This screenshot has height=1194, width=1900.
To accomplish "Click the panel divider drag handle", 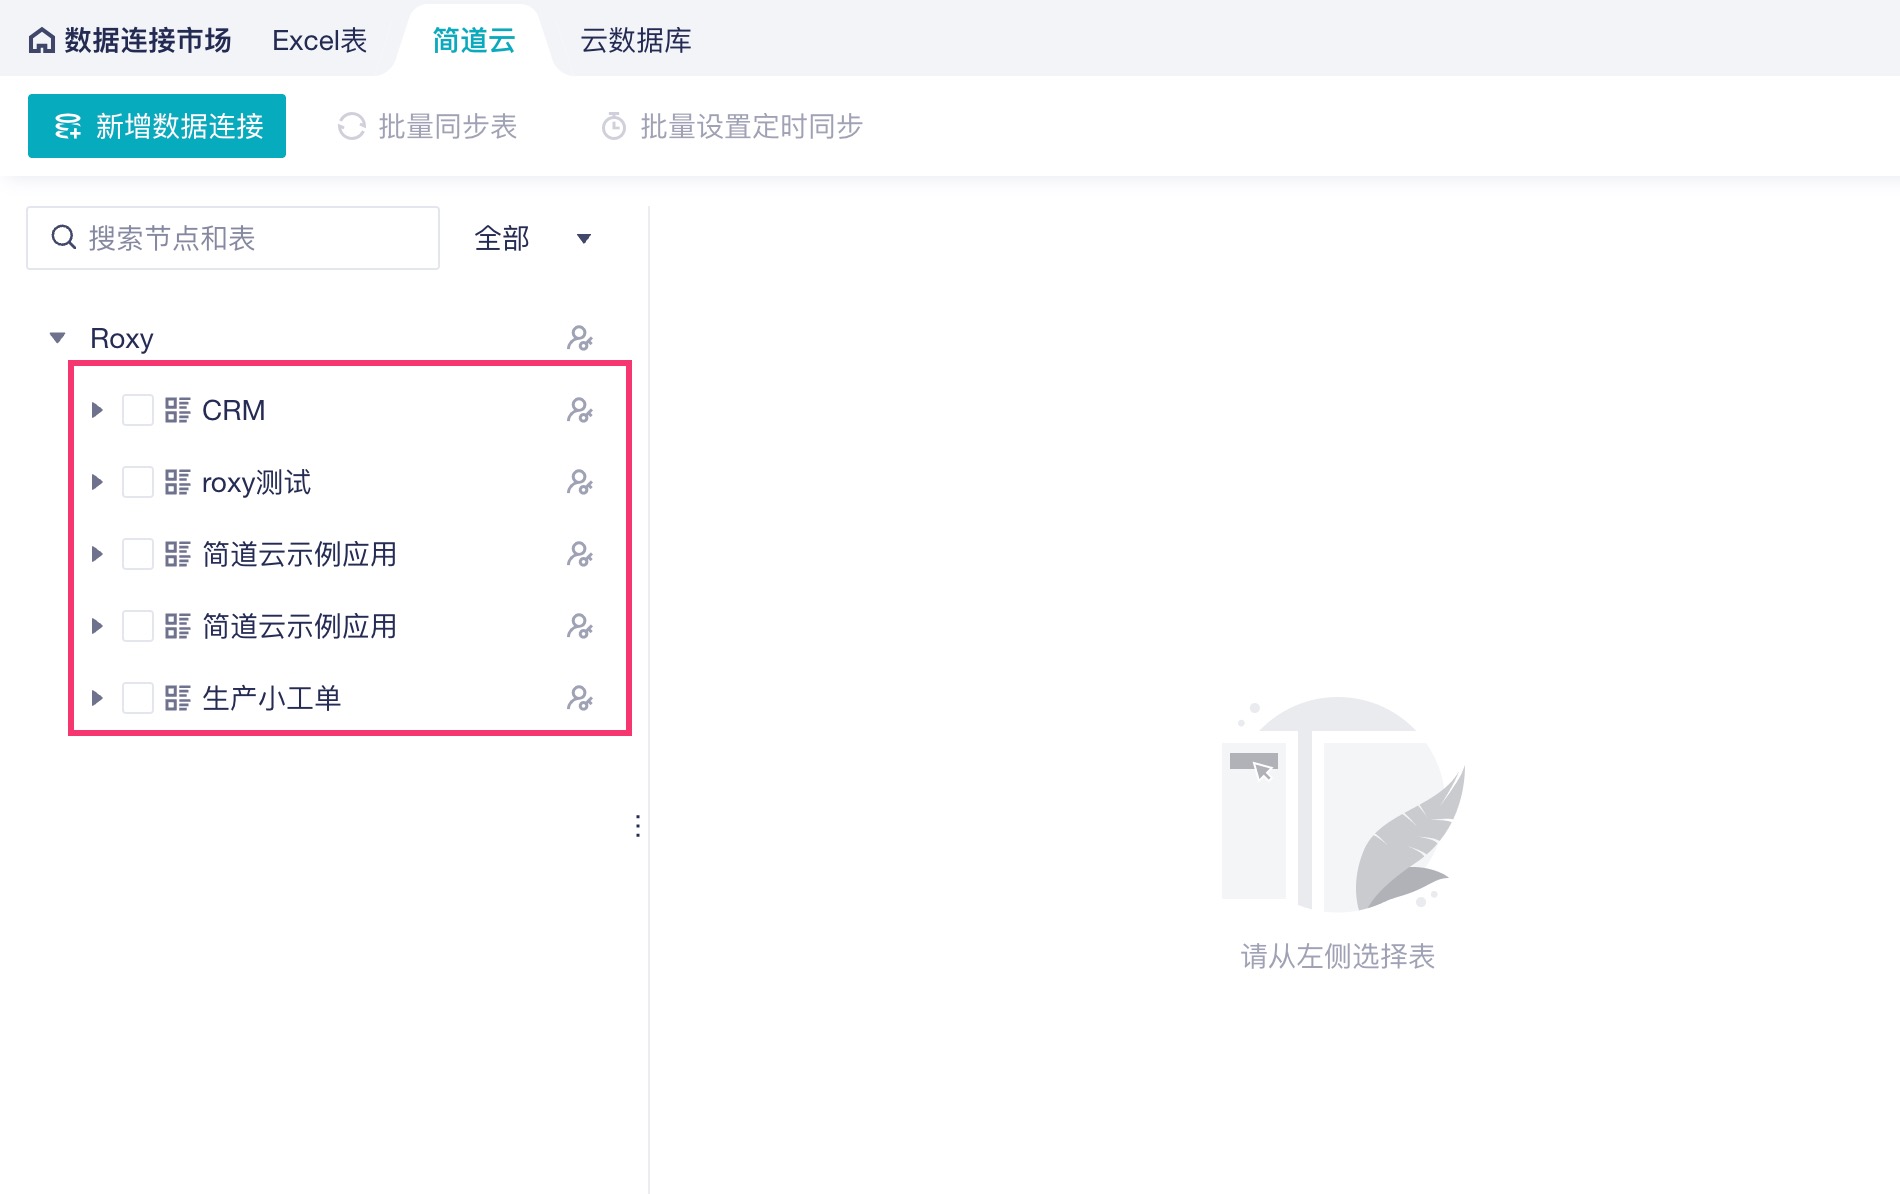I will (x=638, y=826).
